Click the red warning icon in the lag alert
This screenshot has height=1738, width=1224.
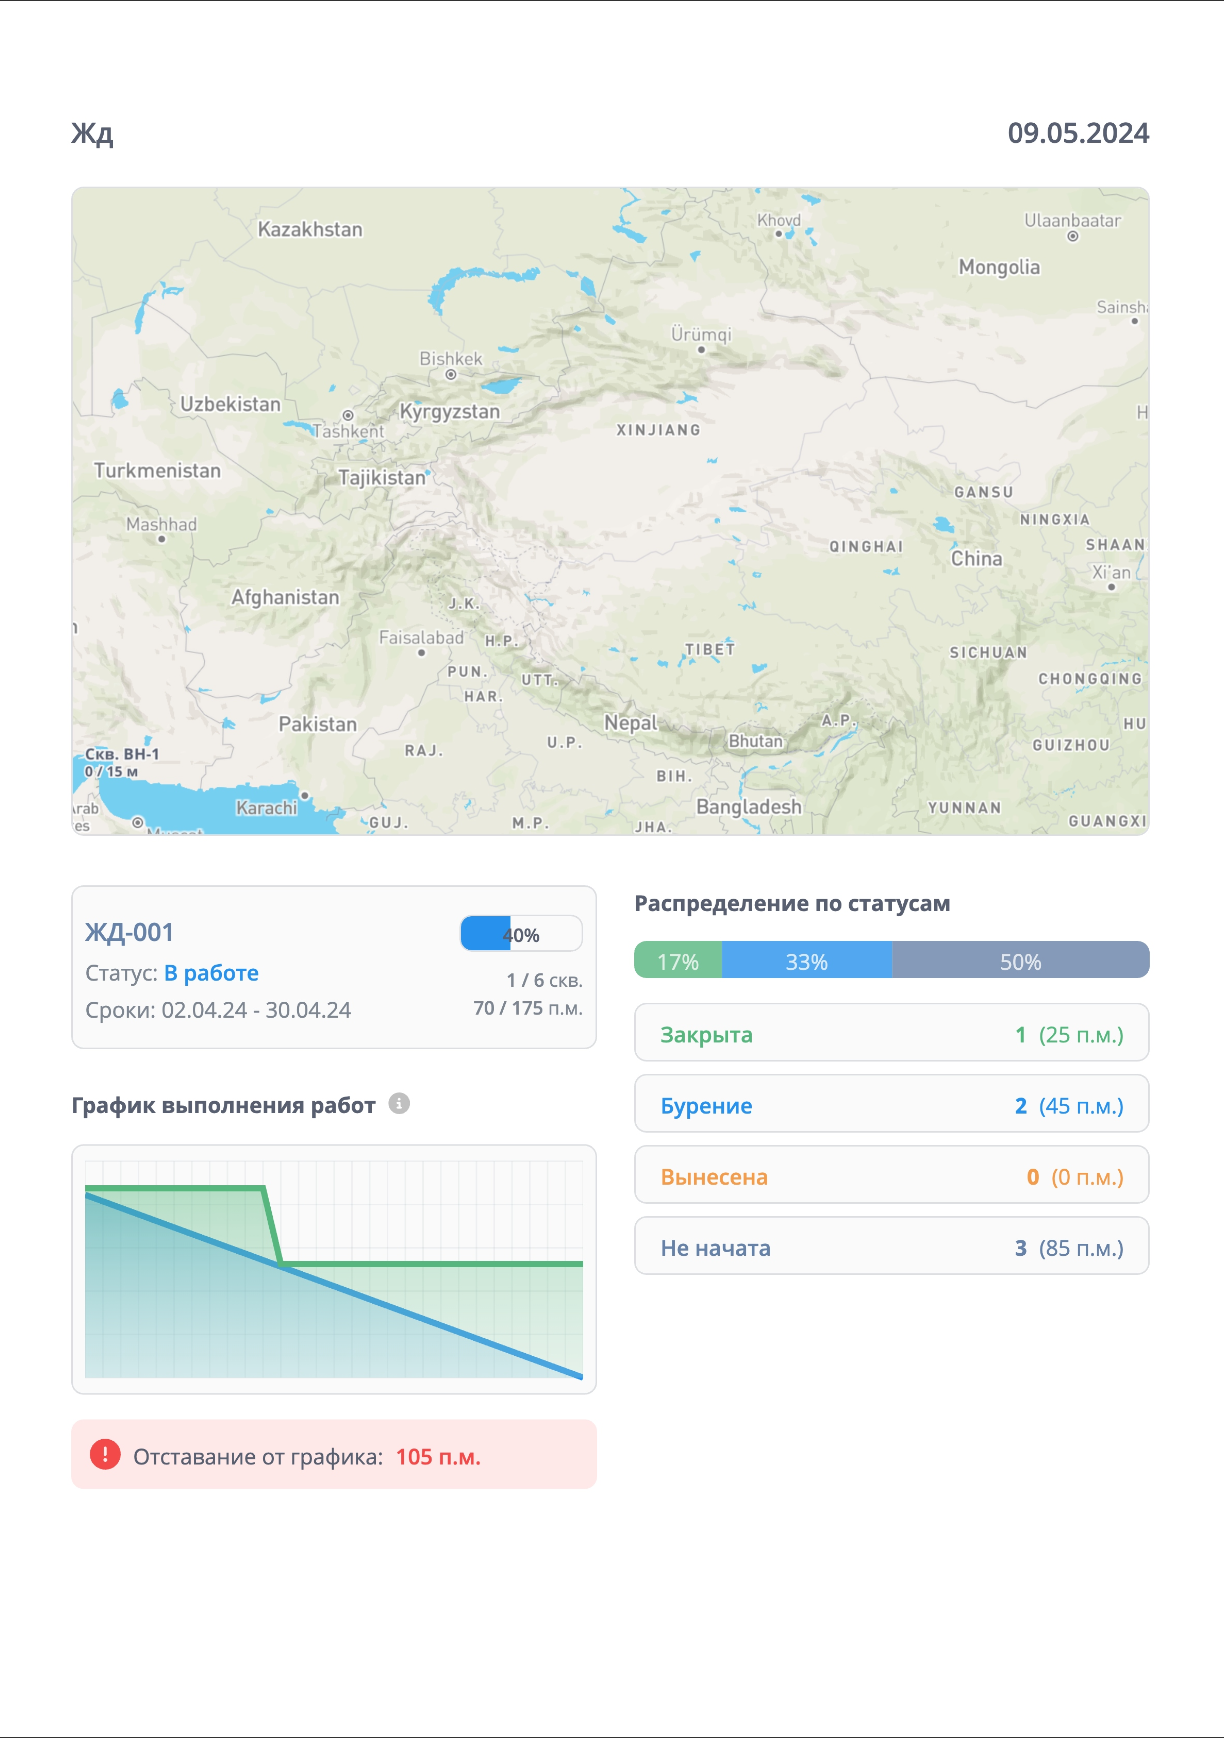click(105, 1455)
